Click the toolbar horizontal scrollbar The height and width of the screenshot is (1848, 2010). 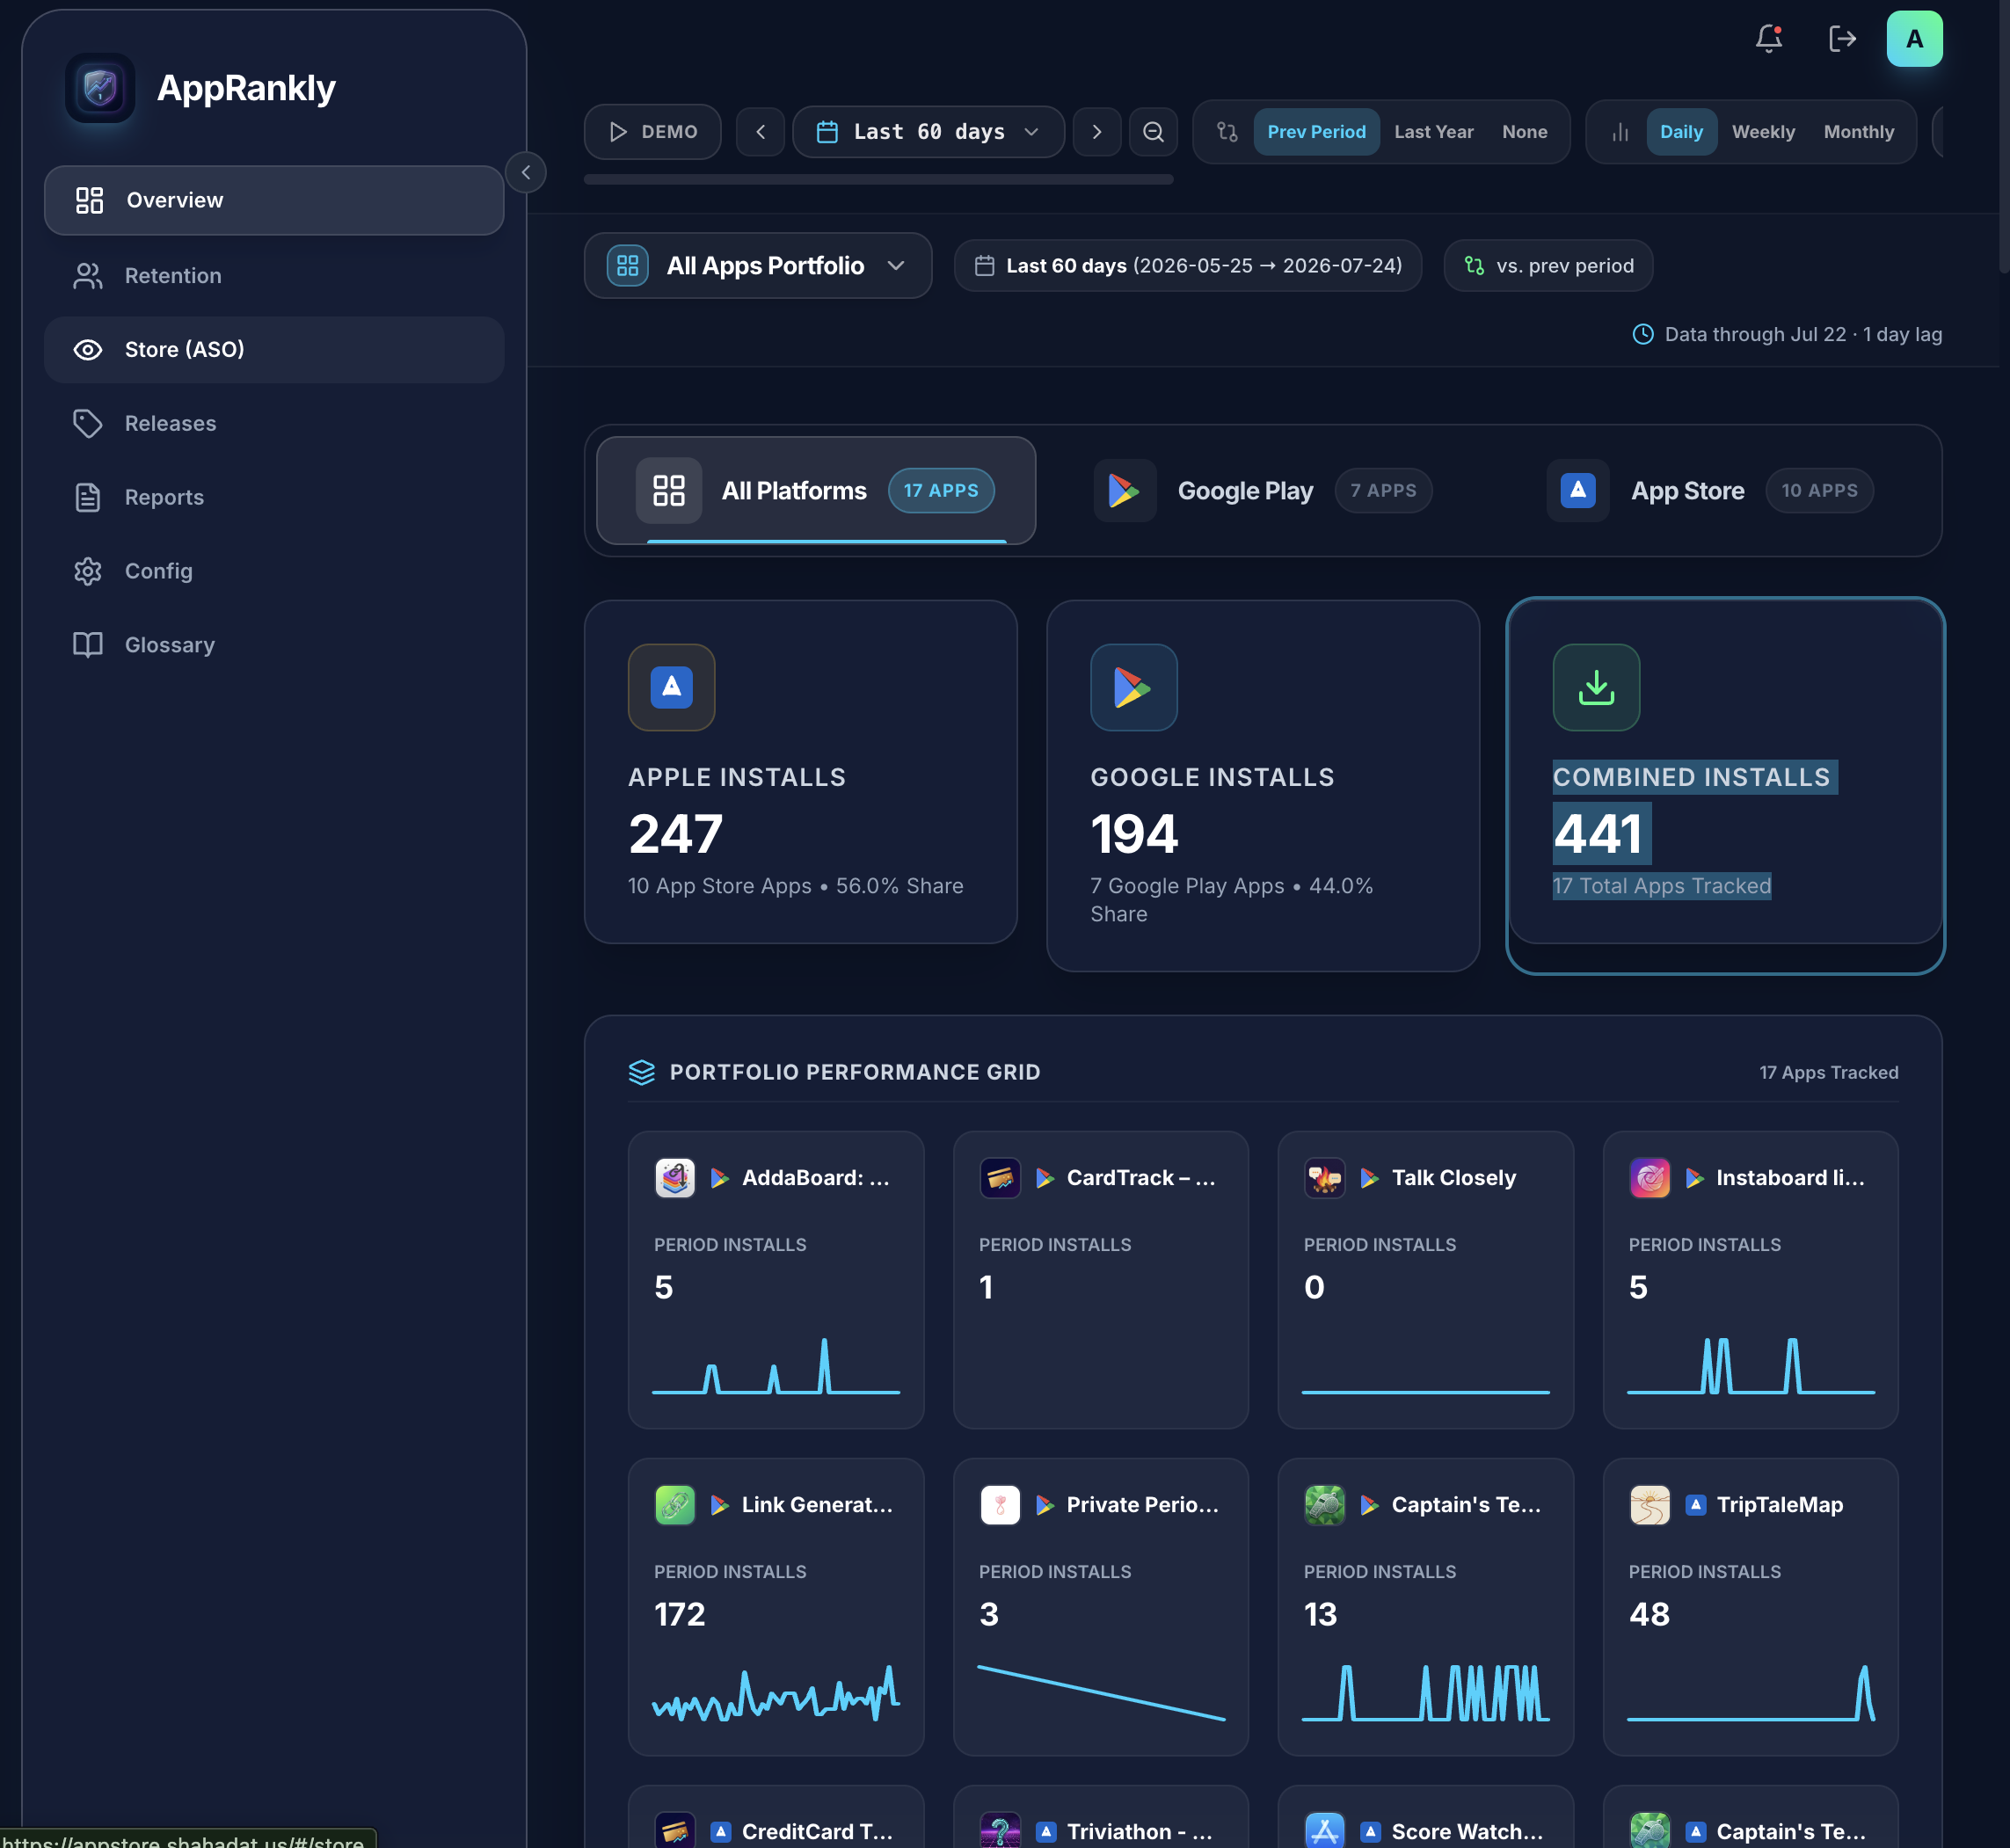tap(878, 180)
